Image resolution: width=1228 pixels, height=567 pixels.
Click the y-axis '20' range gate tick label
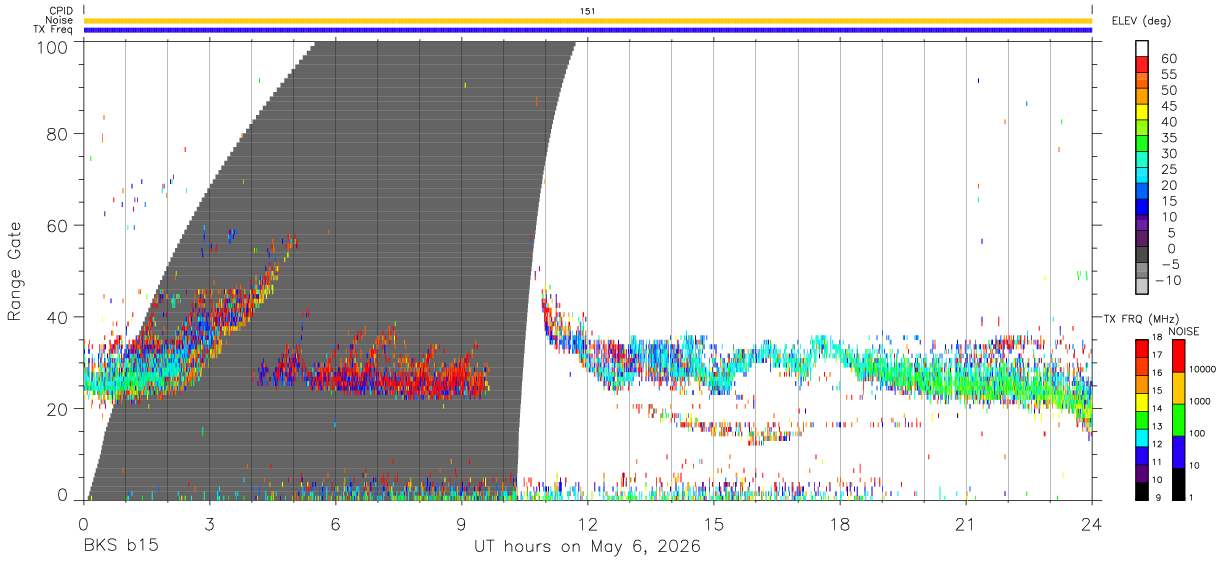[57, 409]
